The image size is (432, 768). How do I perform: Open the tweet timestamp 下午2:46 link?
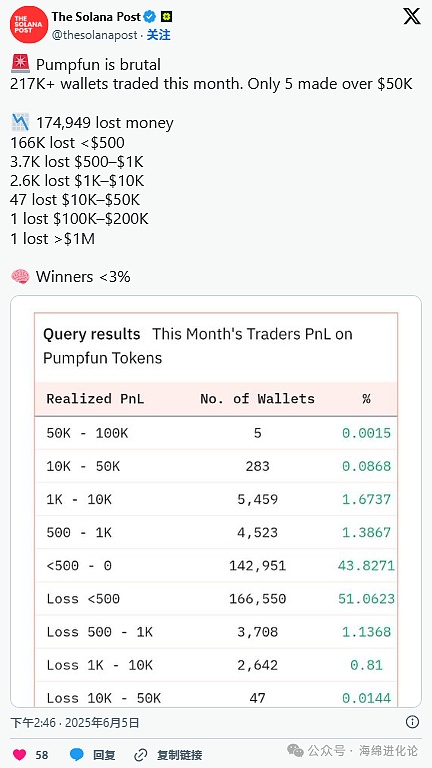[75, 722]
